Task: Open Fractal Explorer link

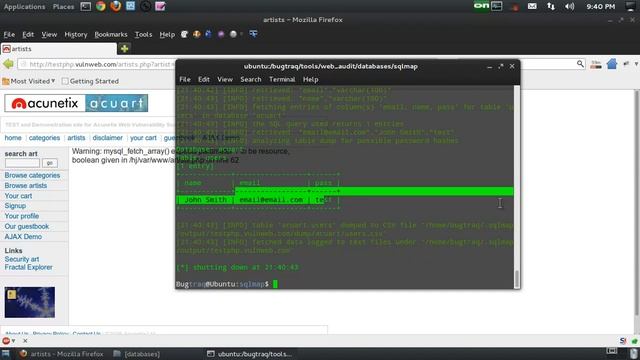Action: click(x=29, y=267)
